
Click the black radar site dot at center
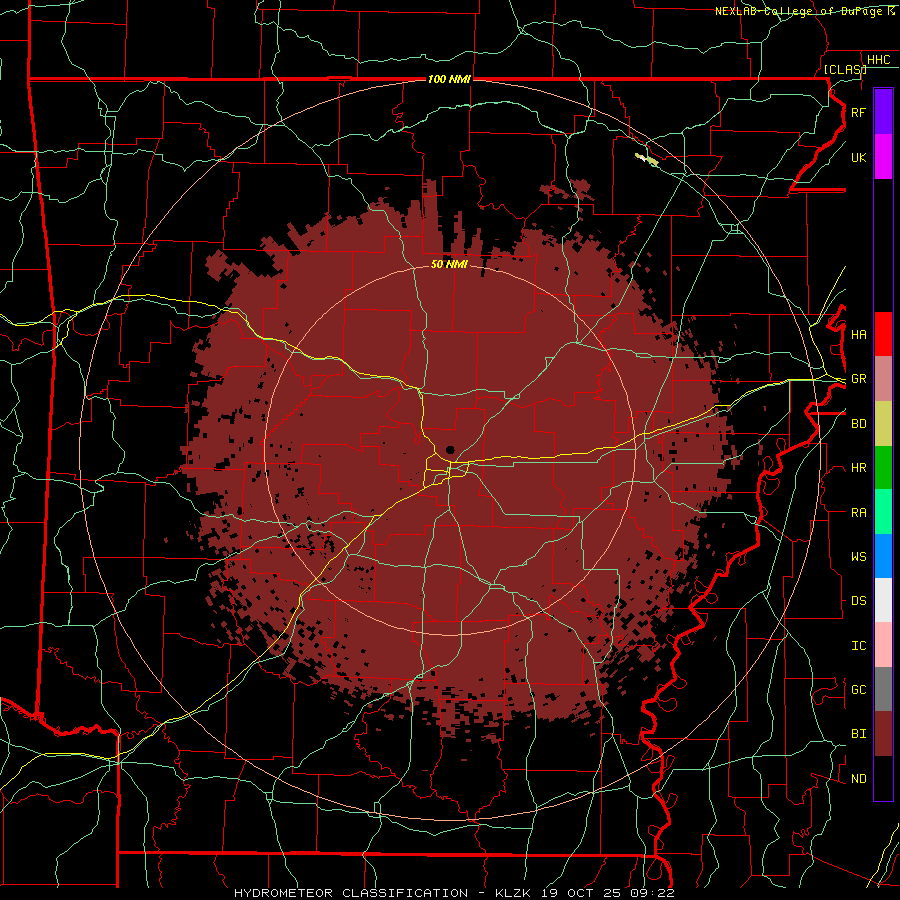click(450, 450)
